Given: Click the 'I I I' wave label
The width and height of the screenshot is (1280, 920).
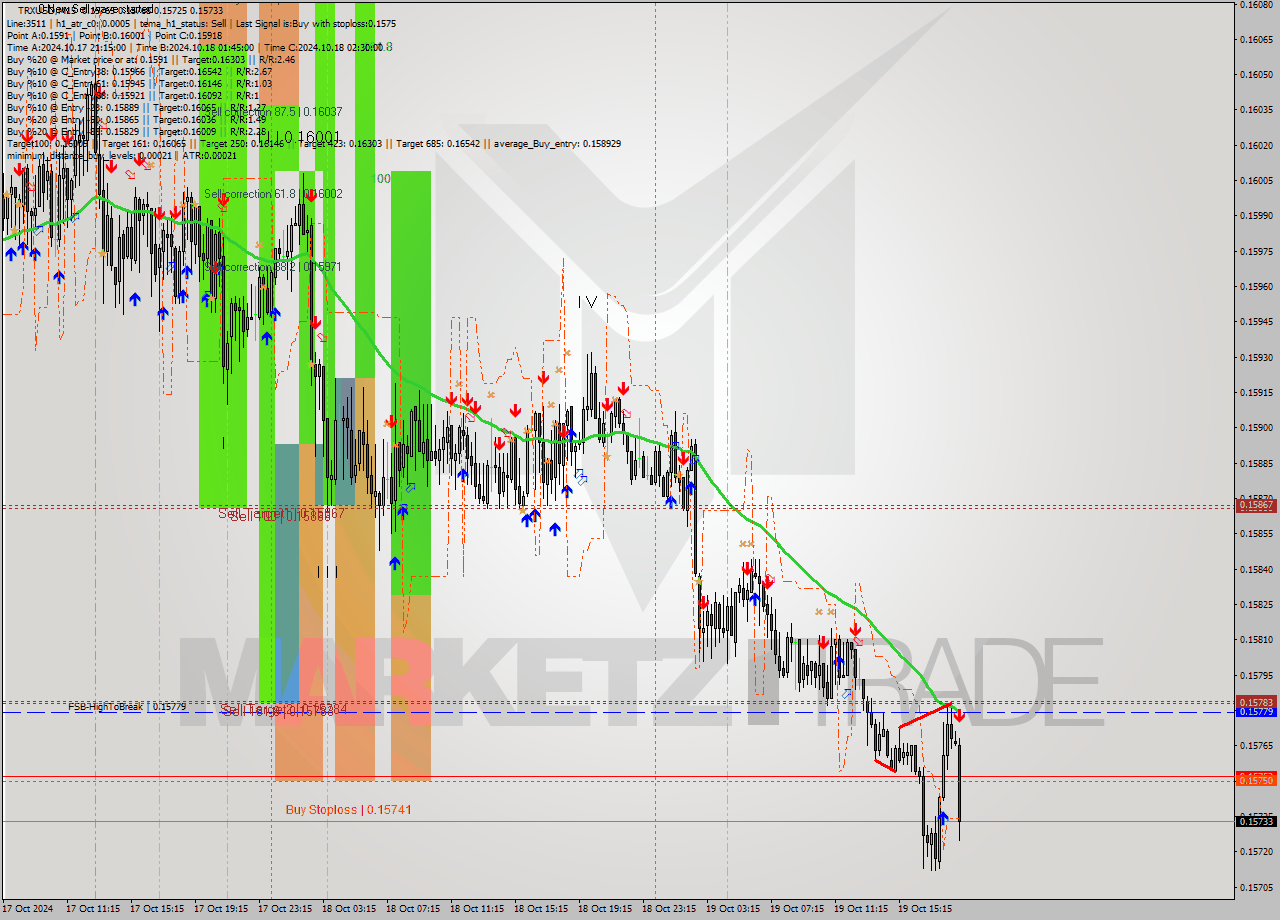Looking at the screenshot, I should [327, 571].
